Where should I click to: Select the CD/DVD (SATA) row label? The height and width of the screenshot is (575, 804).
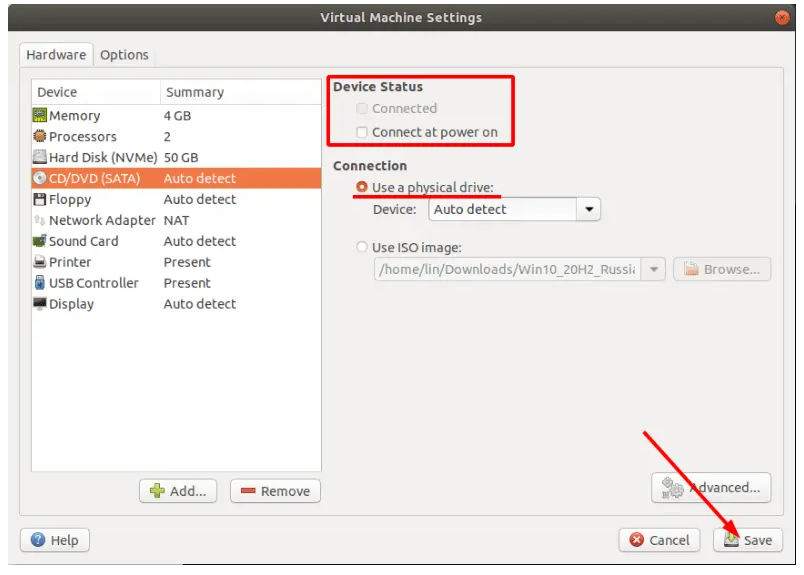coord(94,179)
